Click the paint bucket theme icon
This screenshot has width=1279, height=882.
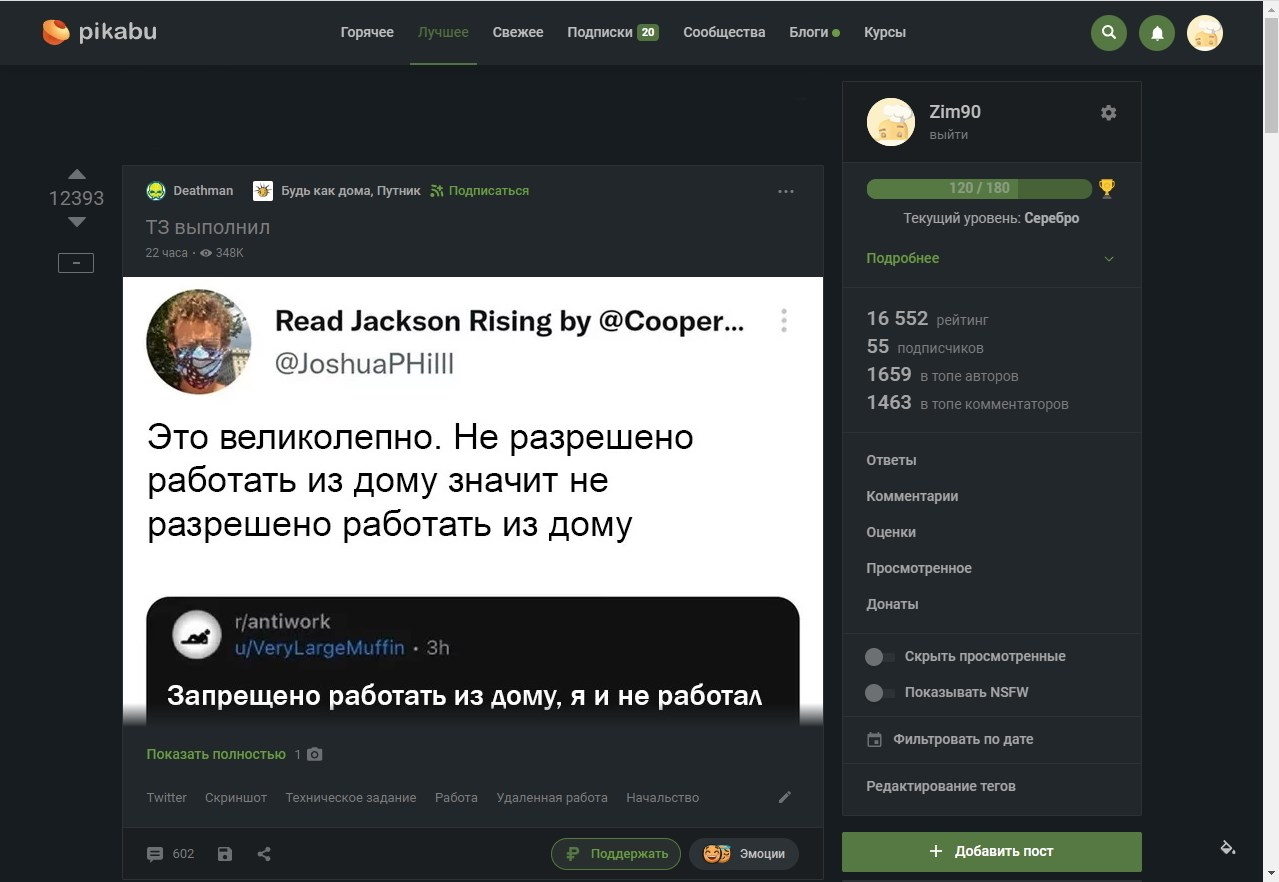(1228, 847)
